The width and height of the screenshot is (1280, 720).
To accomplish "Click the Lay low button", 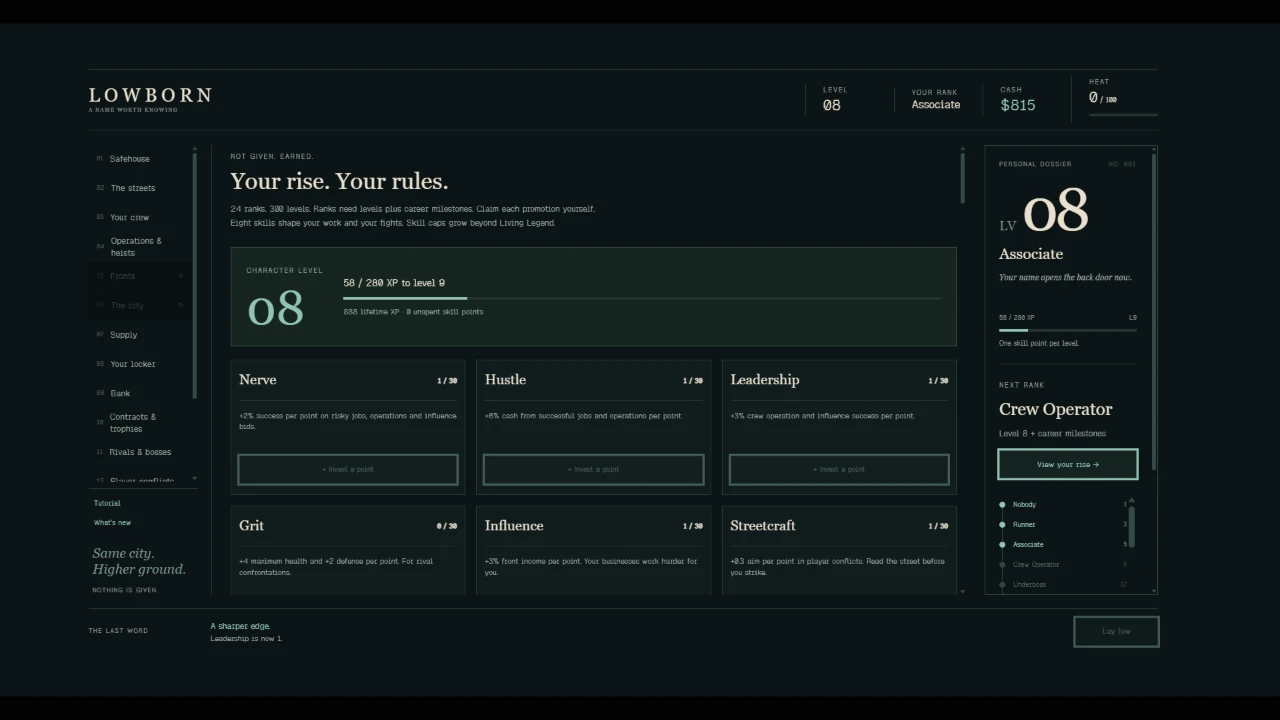I will [1116, 632].
